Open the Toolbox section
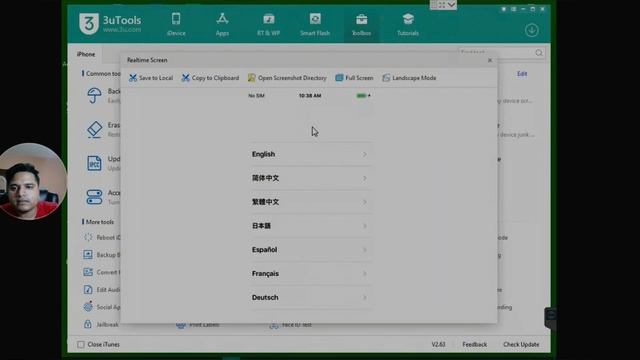Image resolution: width=640 pixels, height=360 pixels. click(361, 24)
